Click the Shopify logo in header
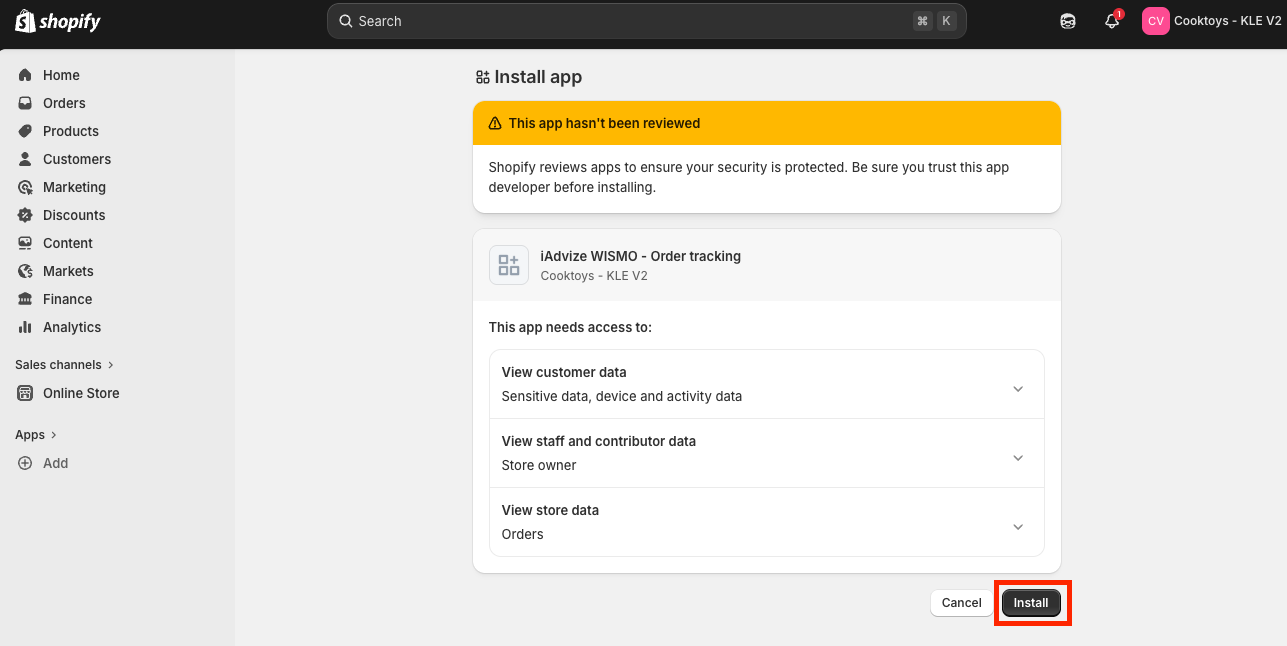Viewport: 1287px width, 646px height. tap(57, 21)
